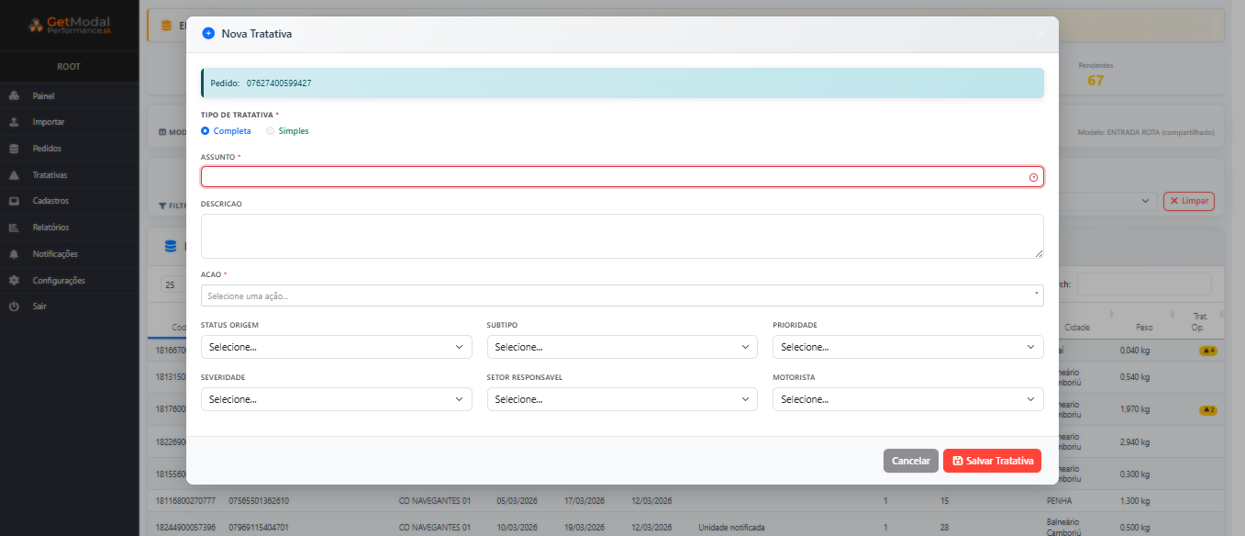
Task: Click the PENHA city cell
Action: [x=1060, y=500]
